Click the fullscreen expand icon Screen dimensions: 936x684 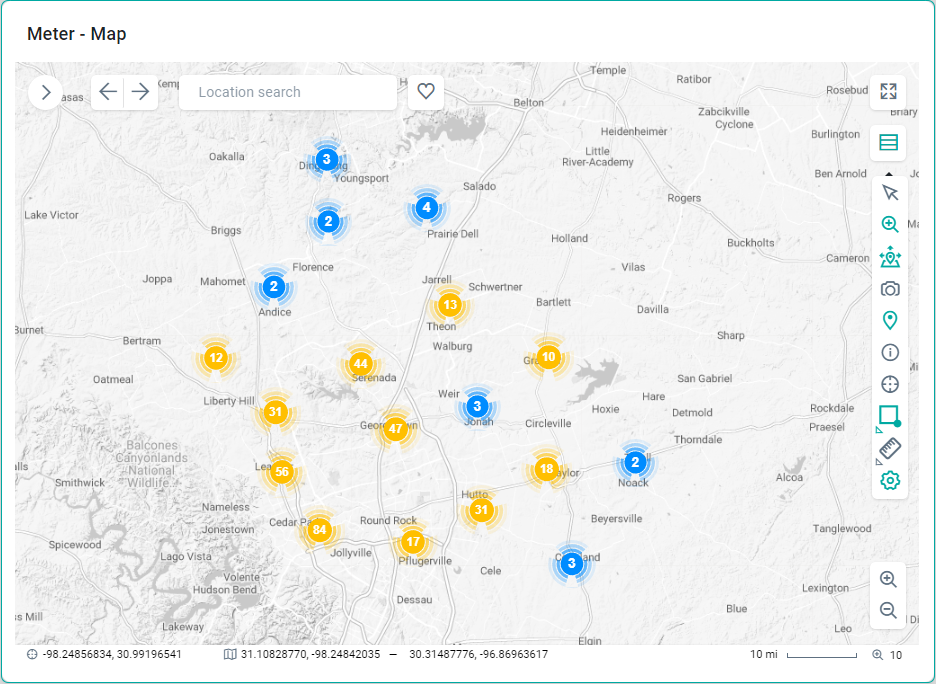pyautogui.click(x=888, y=92)
